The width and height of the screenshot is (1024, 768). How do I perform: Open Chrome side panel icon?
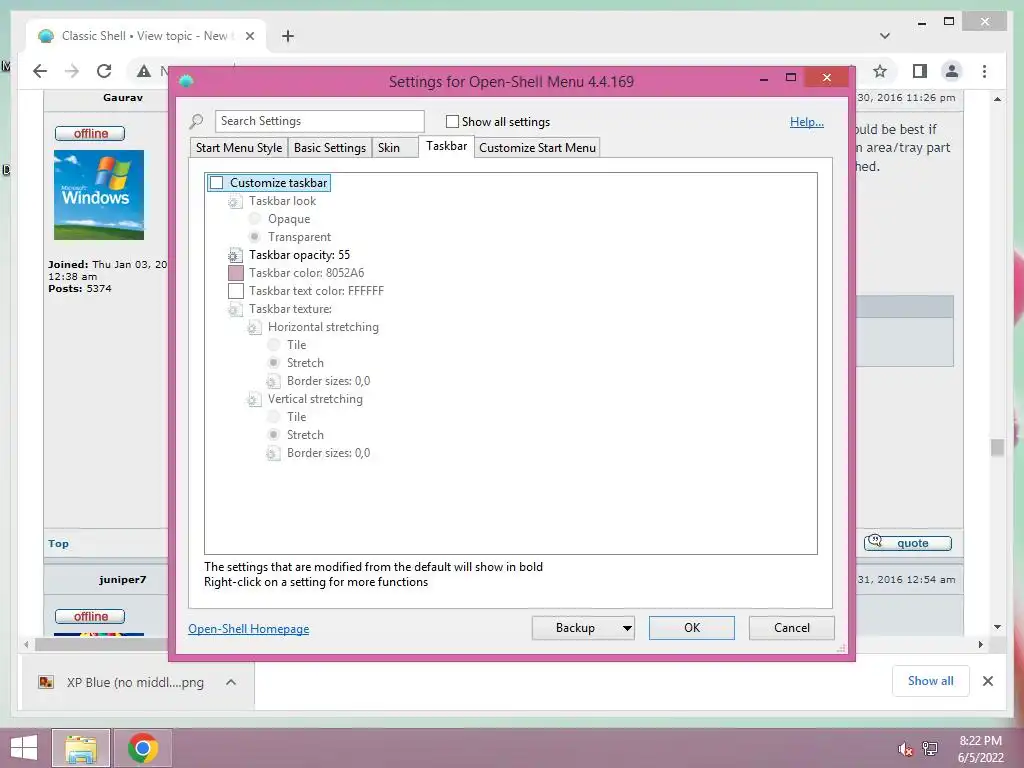point(920,71)
